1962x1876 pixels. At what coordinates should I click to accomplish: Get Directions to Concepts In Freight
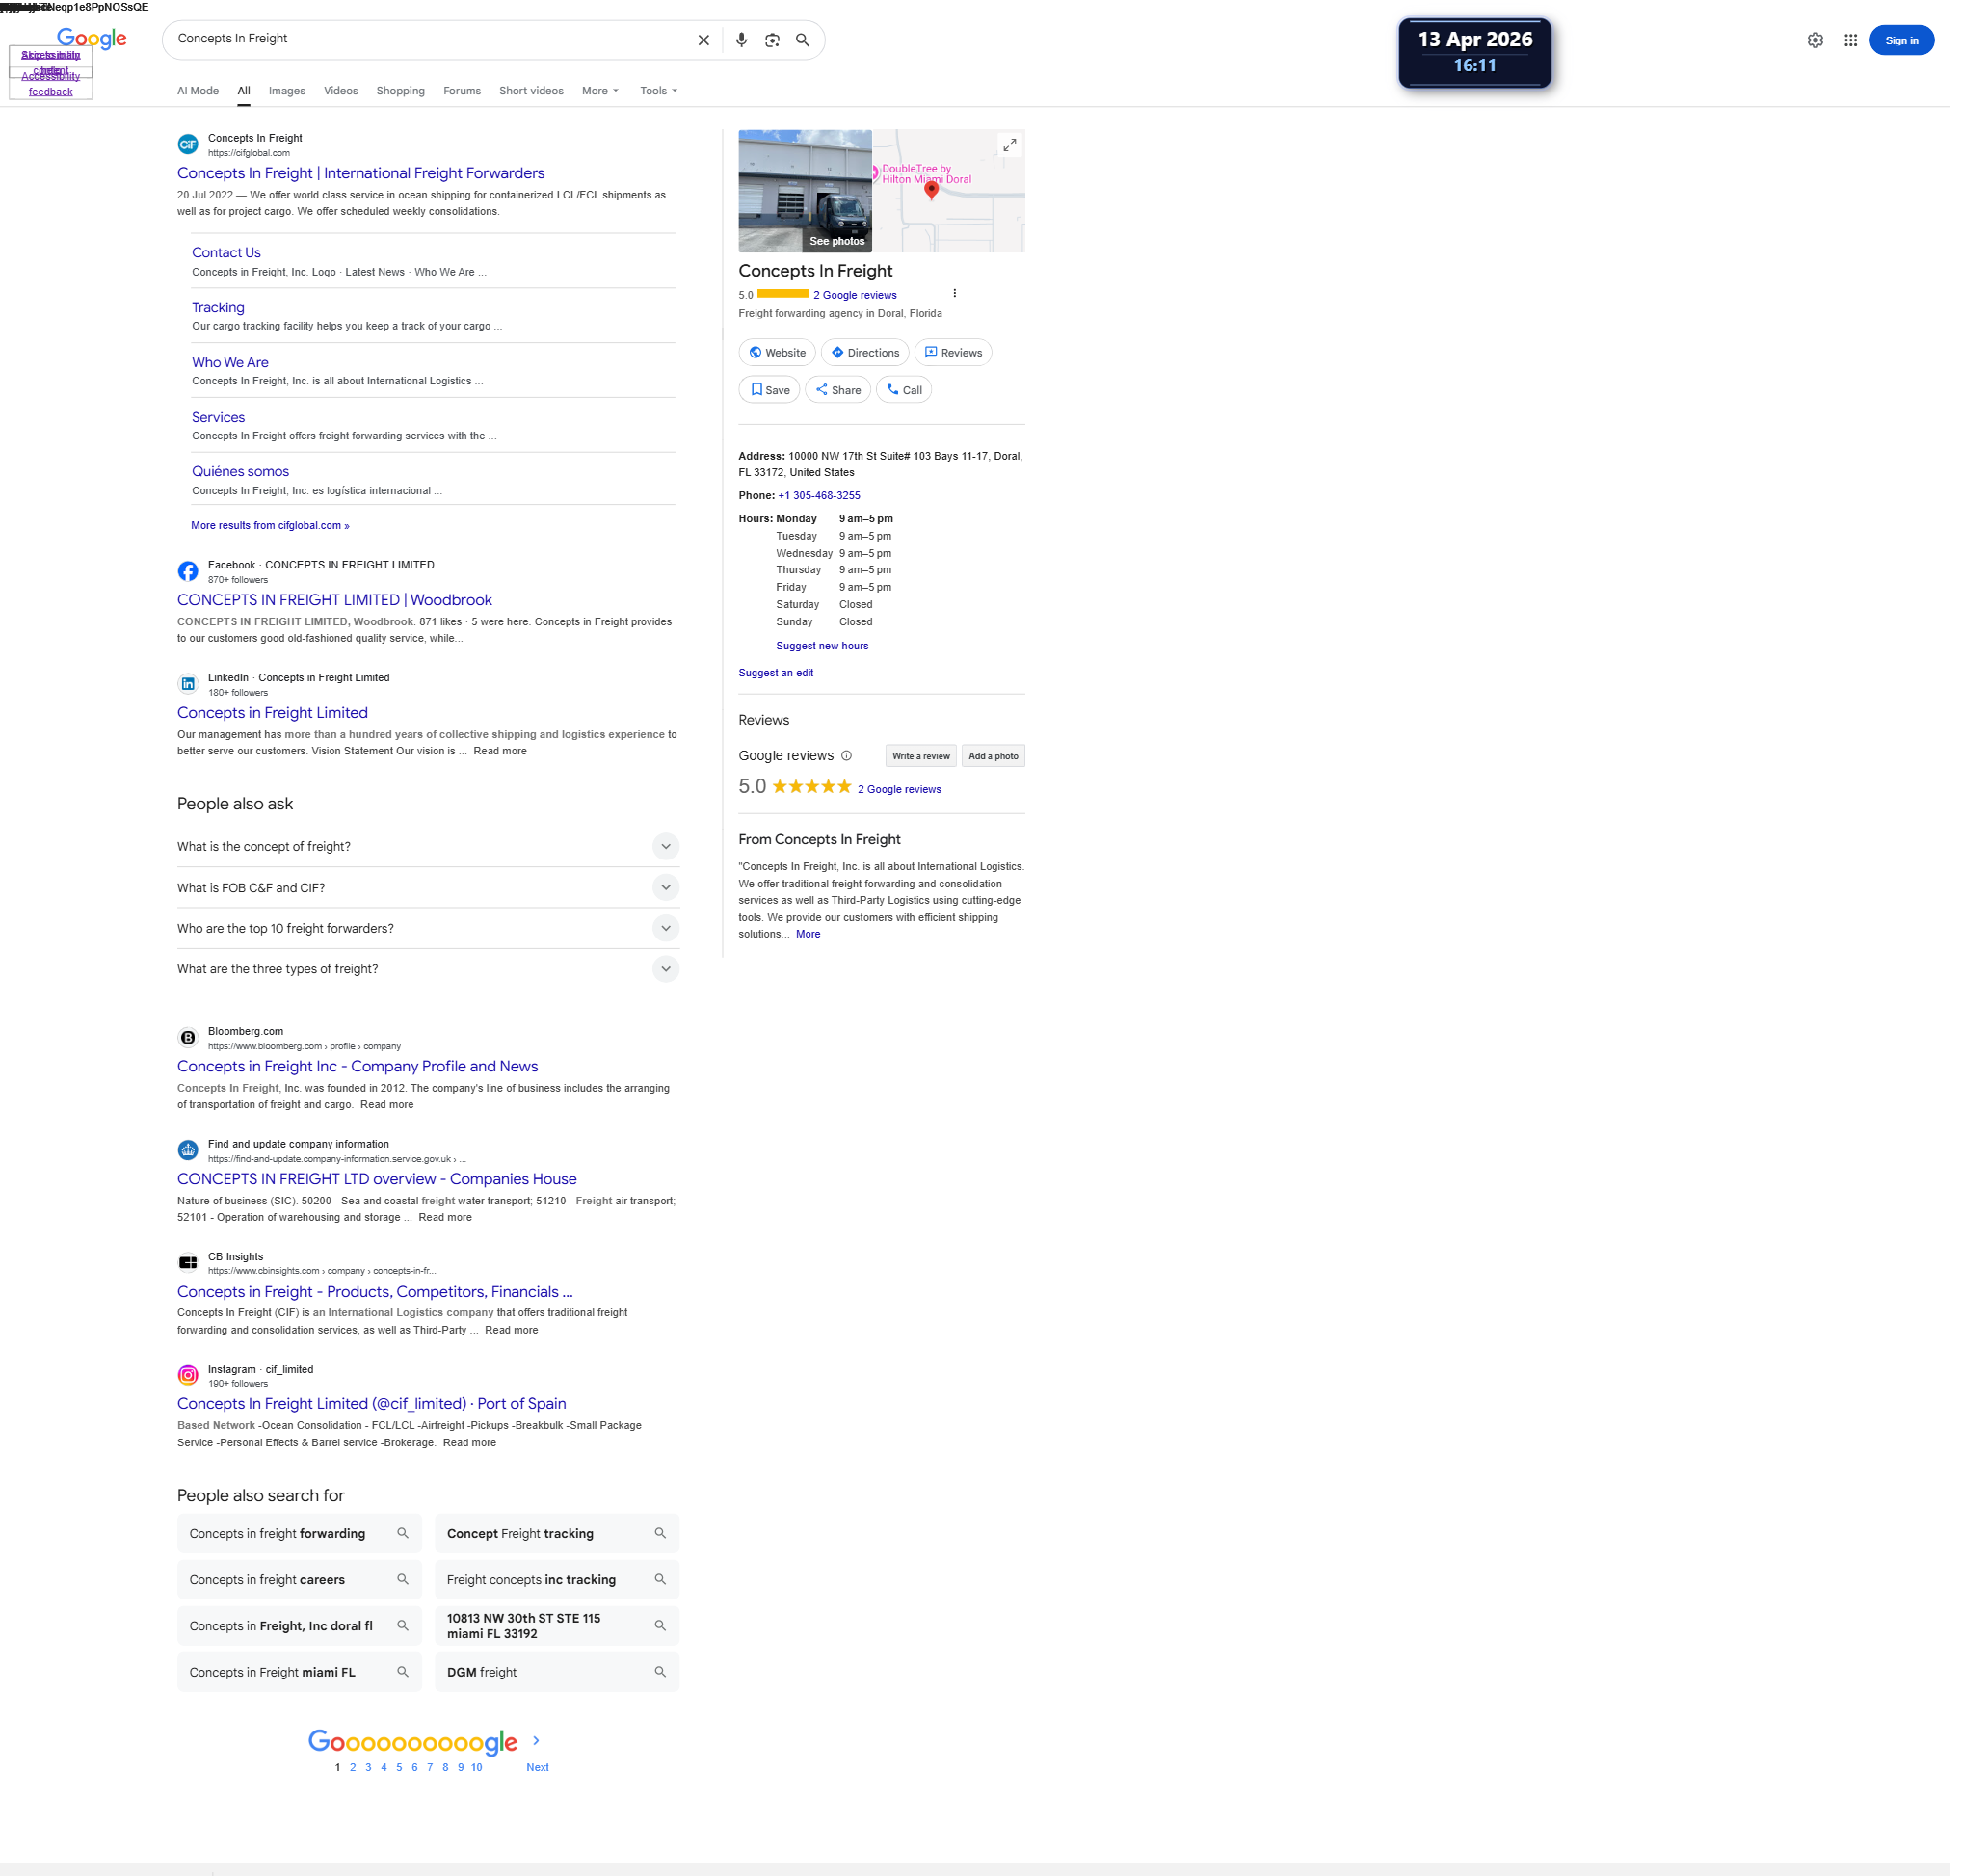tap(865, 353)
